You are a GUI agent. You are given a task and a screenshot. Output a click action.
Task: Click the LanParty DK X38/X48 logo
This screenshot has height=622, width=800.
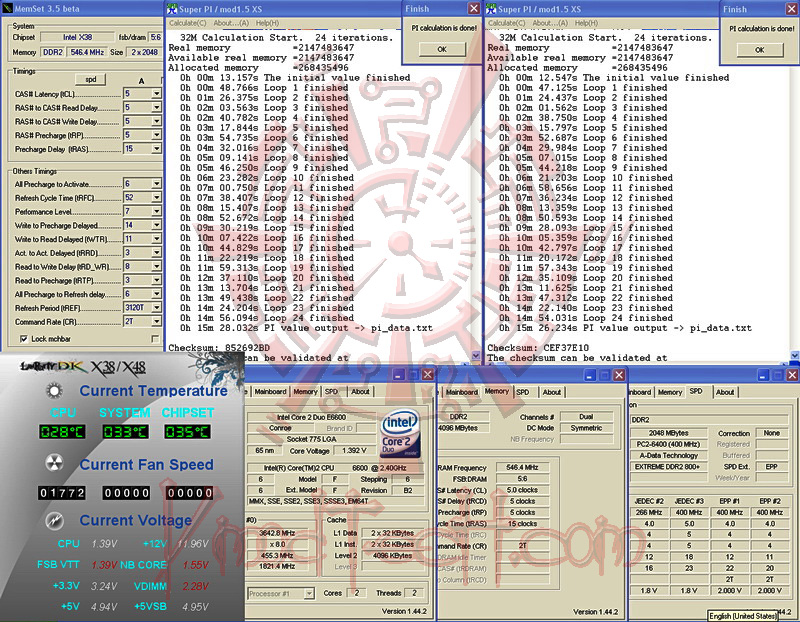pyautogui.click(x=83, y=366)
